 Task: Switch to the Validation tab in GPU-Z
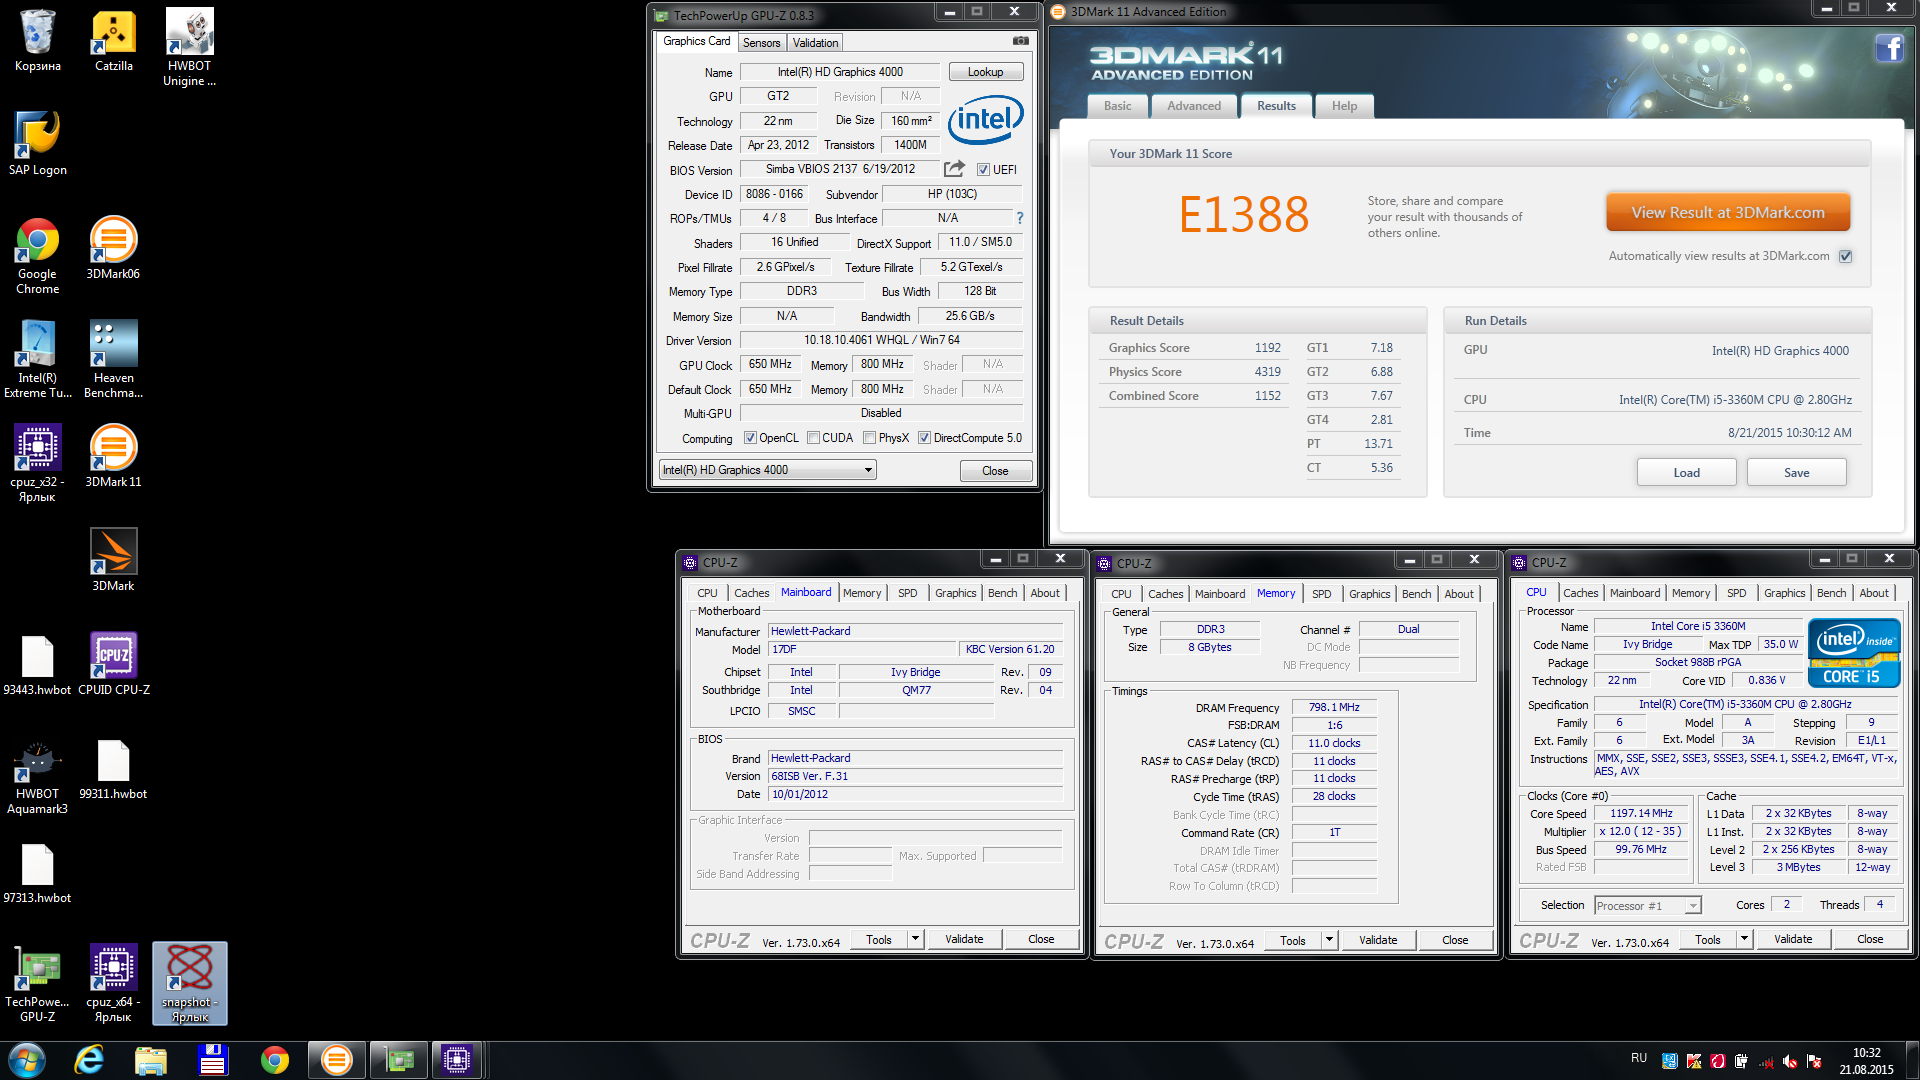(815, 43)
